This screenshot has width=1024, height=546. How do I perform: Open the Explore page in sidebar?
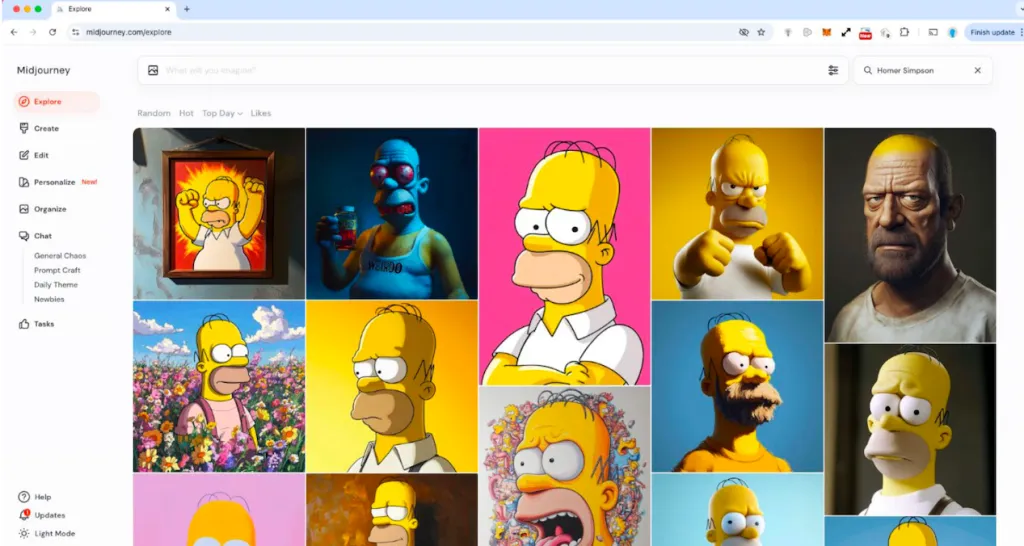click(x=47, y=102)
